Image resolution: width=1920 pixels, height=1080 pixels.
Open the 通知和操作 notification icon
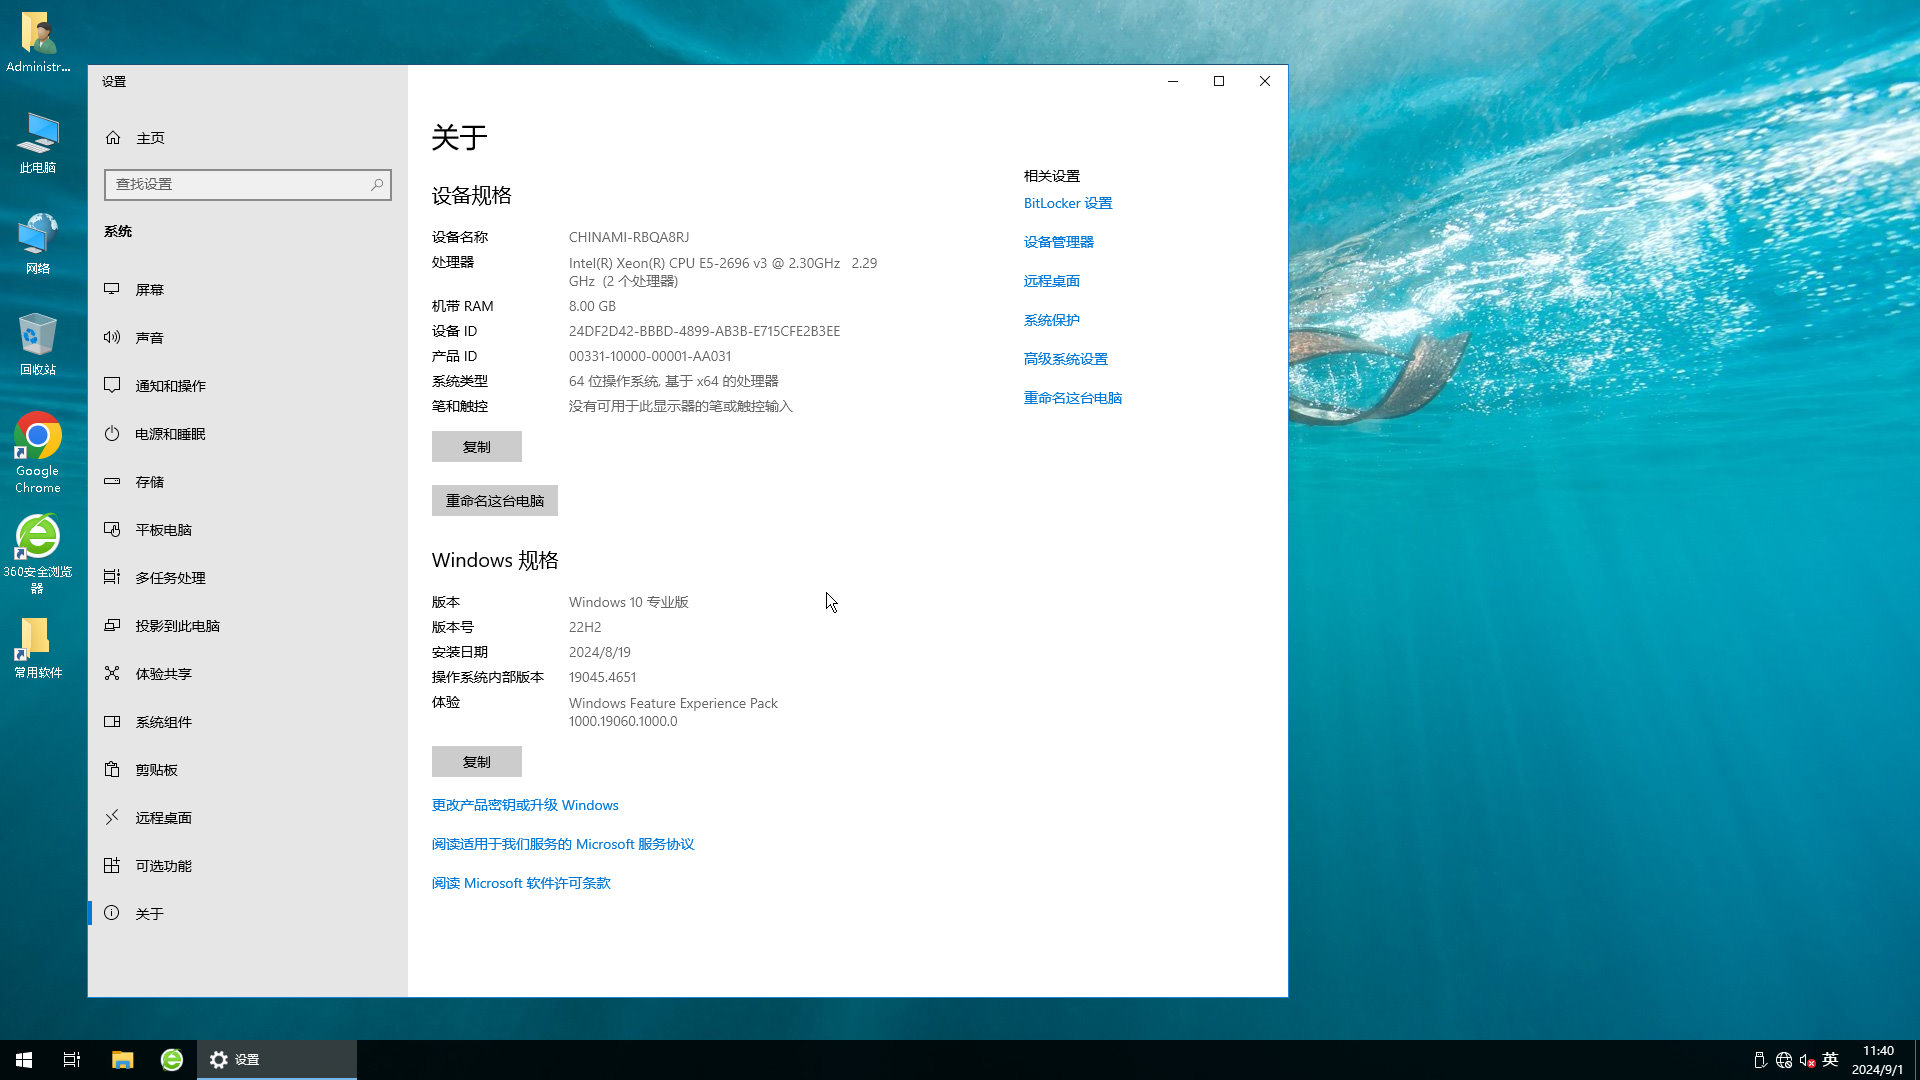(x=112, y=385)
